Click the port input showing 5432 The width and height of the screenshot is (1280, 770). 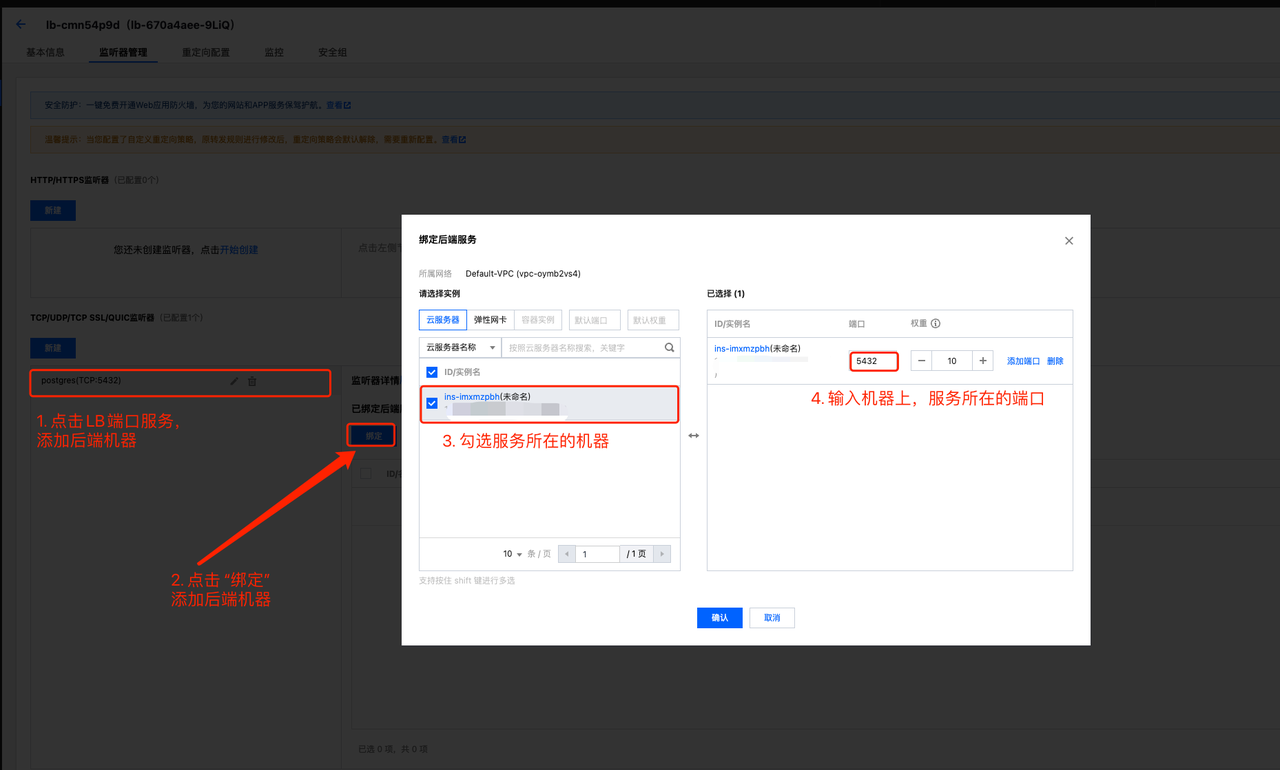[874, 361]
